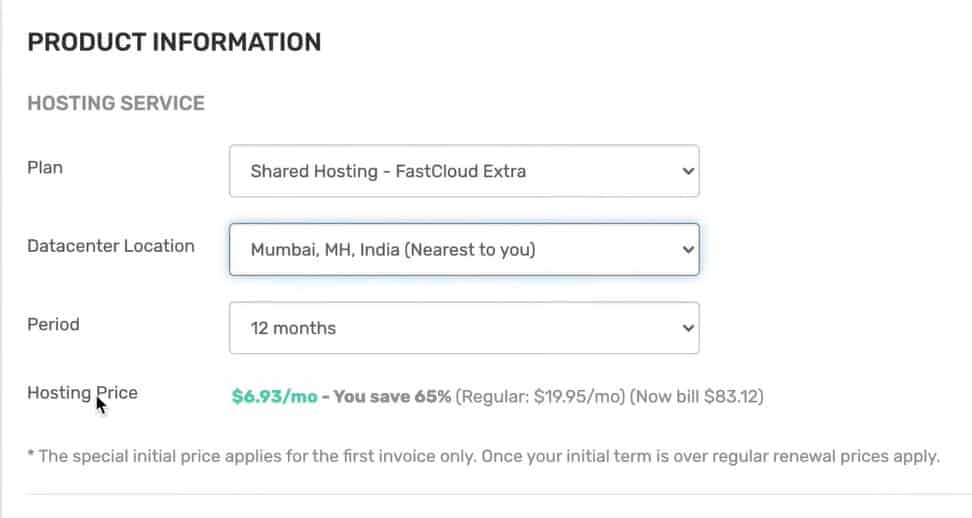This screenshot has width=972, height=518.
Task: Click the Now bill $83.12 amount
Action: (x=697, y=397)
